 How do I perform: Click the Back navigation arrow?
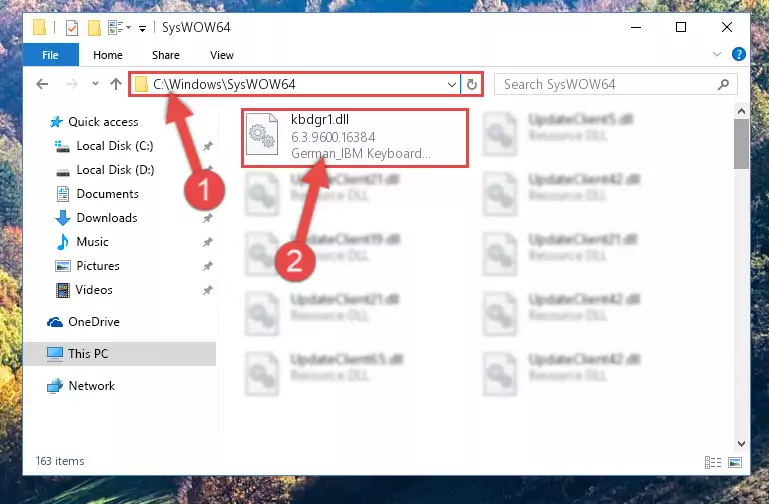click(x=42, y=84)
